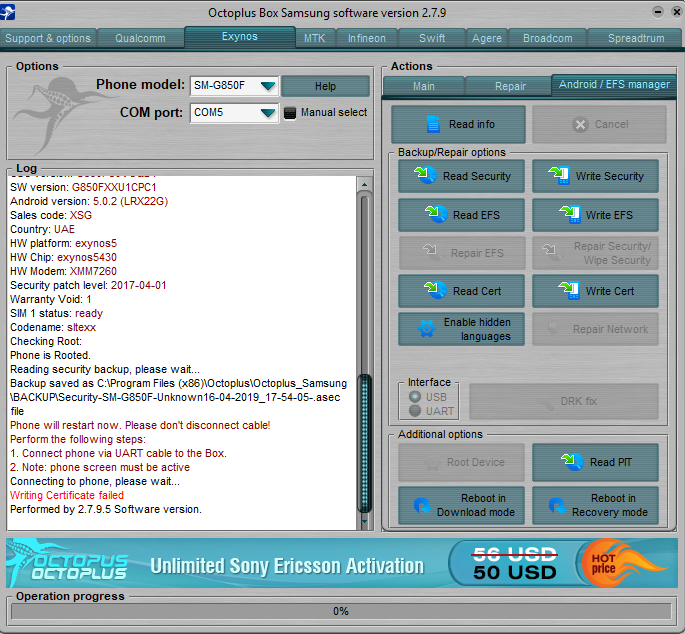The image size is (685, 634).
Task: Click the Write Security arrow icon
Action: (559, 175)
